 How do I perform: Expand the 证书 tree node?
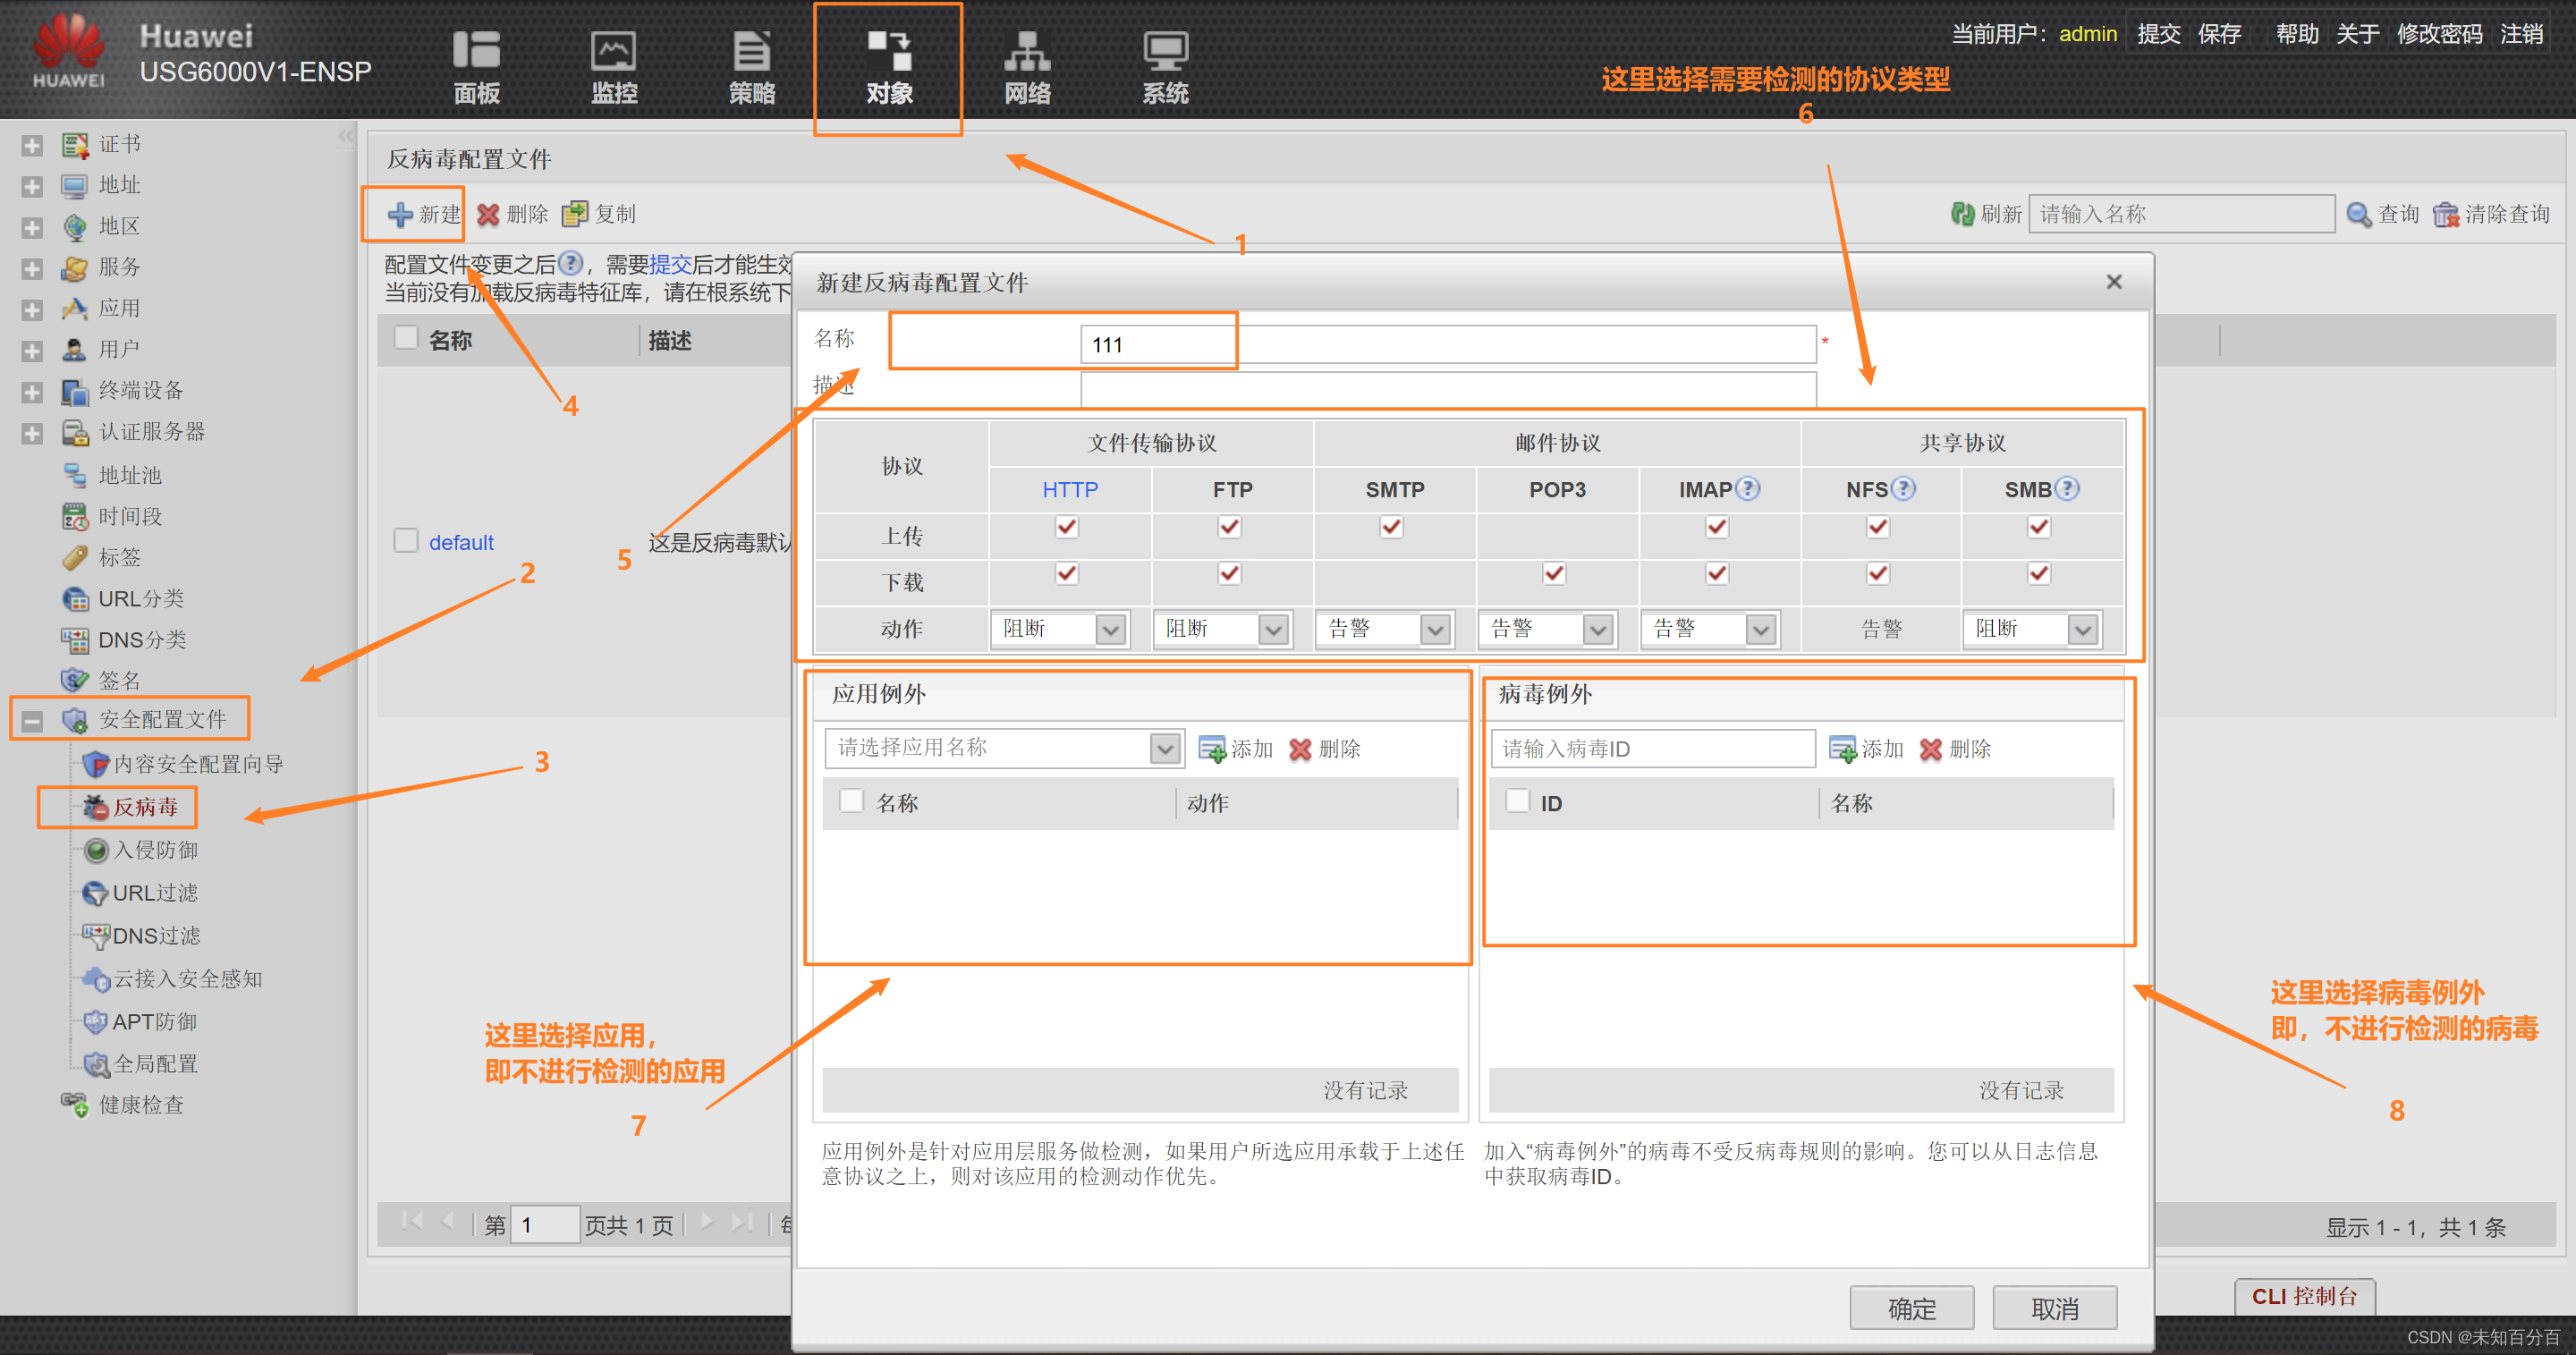pyautogui.click(x=32, y=146)
